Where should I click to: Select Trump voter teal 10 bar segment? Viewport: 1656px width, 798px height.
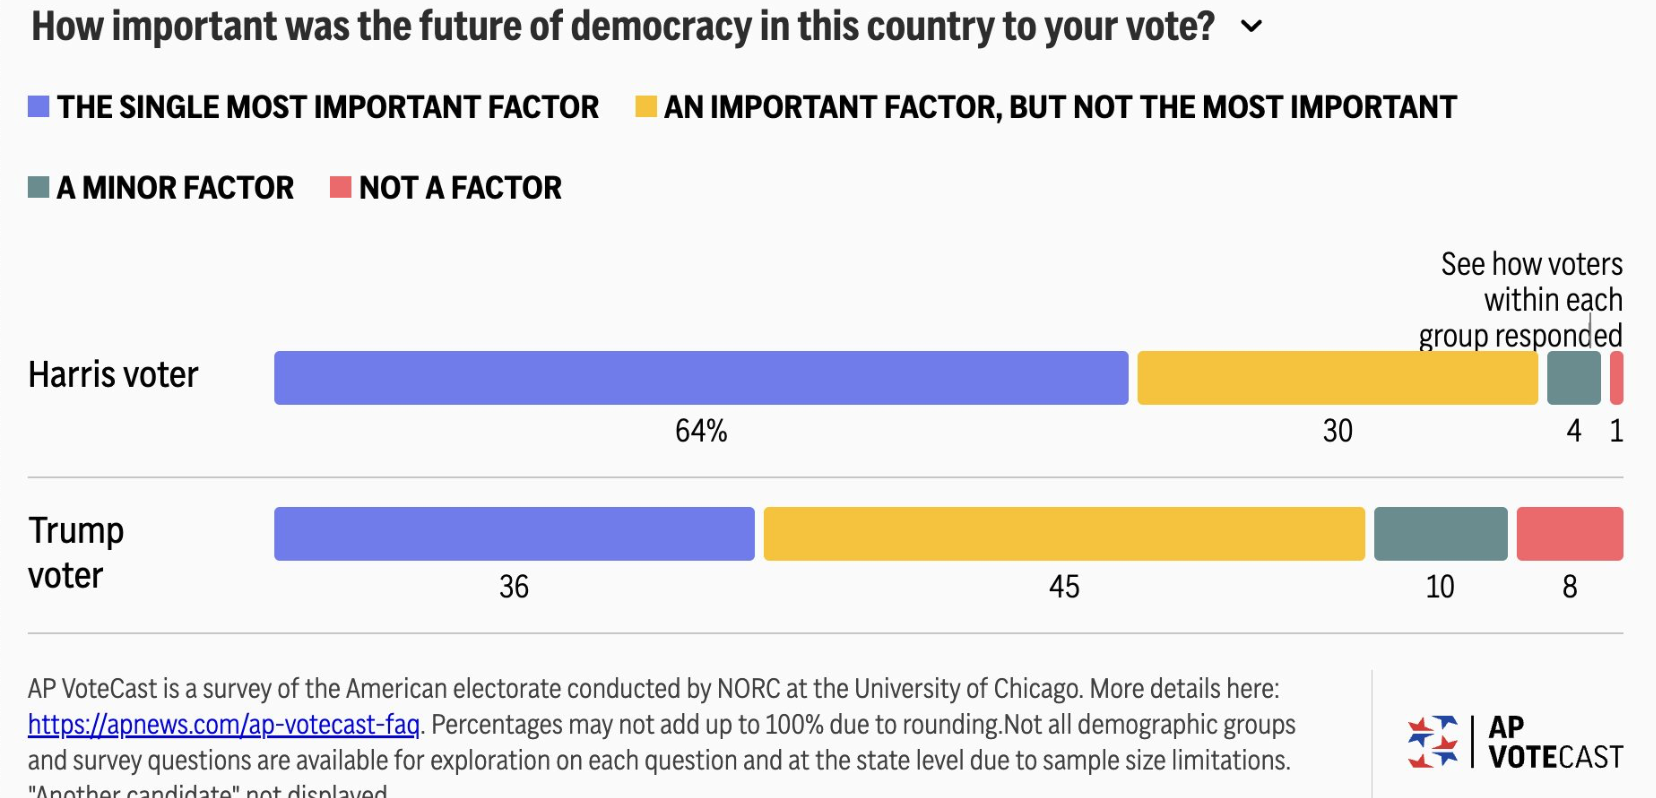pyautogui.click(x=1440, y=534)
